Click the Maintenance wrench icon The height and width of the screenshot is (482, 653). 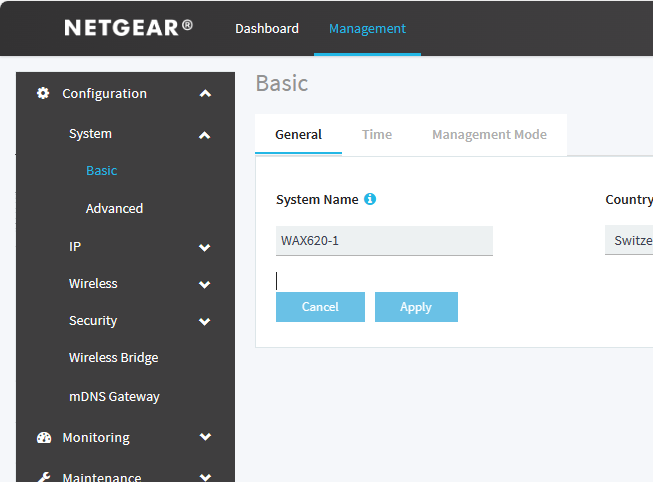coord(43,477)
